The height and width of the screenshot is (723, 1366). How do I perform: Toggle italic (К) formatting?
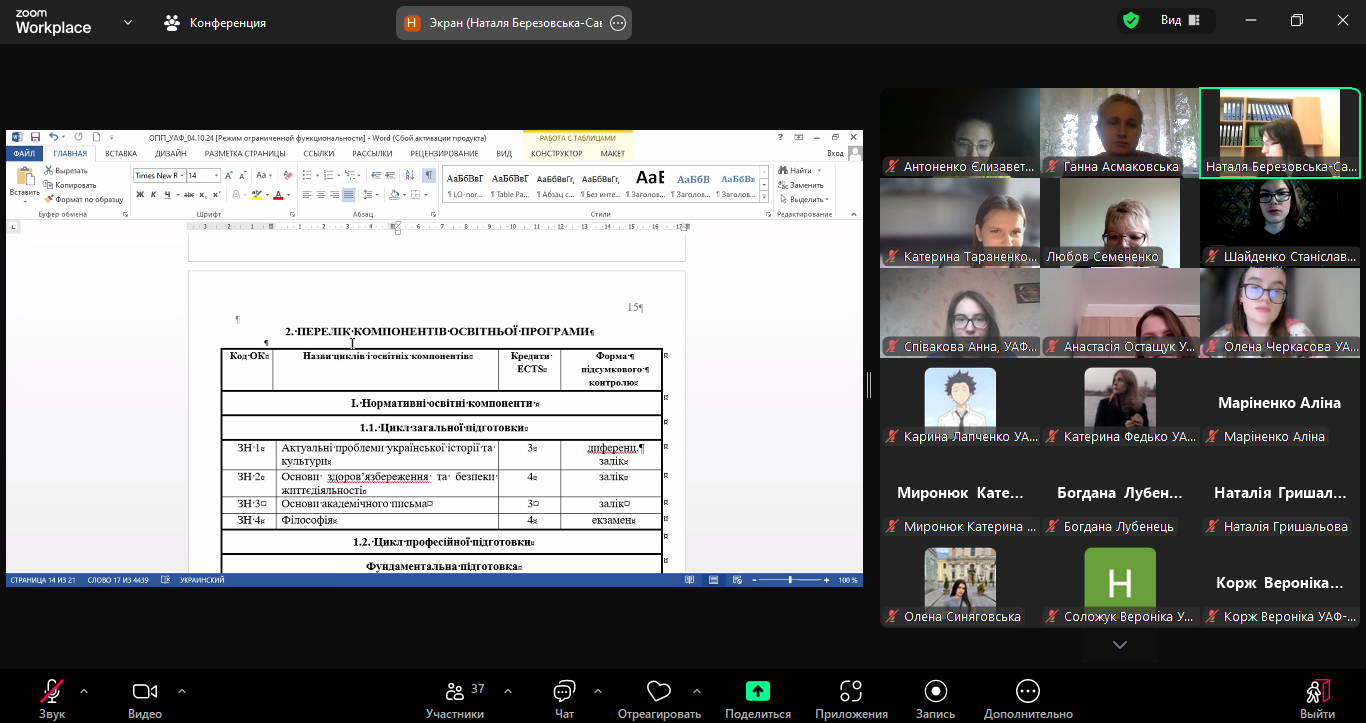coord(154,195)
